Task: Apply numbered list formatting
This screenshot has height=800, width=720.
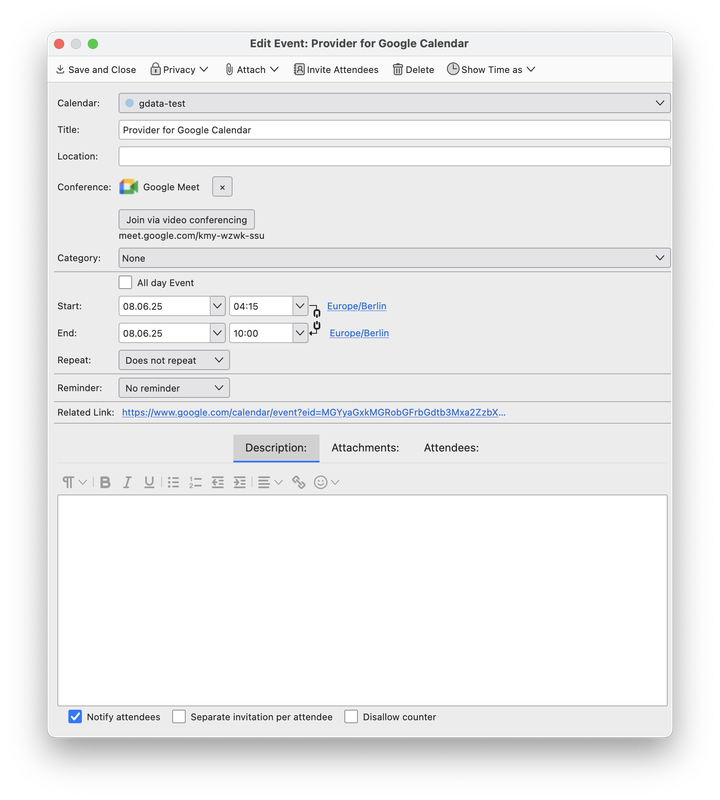Action: click(x=195, y=482)
